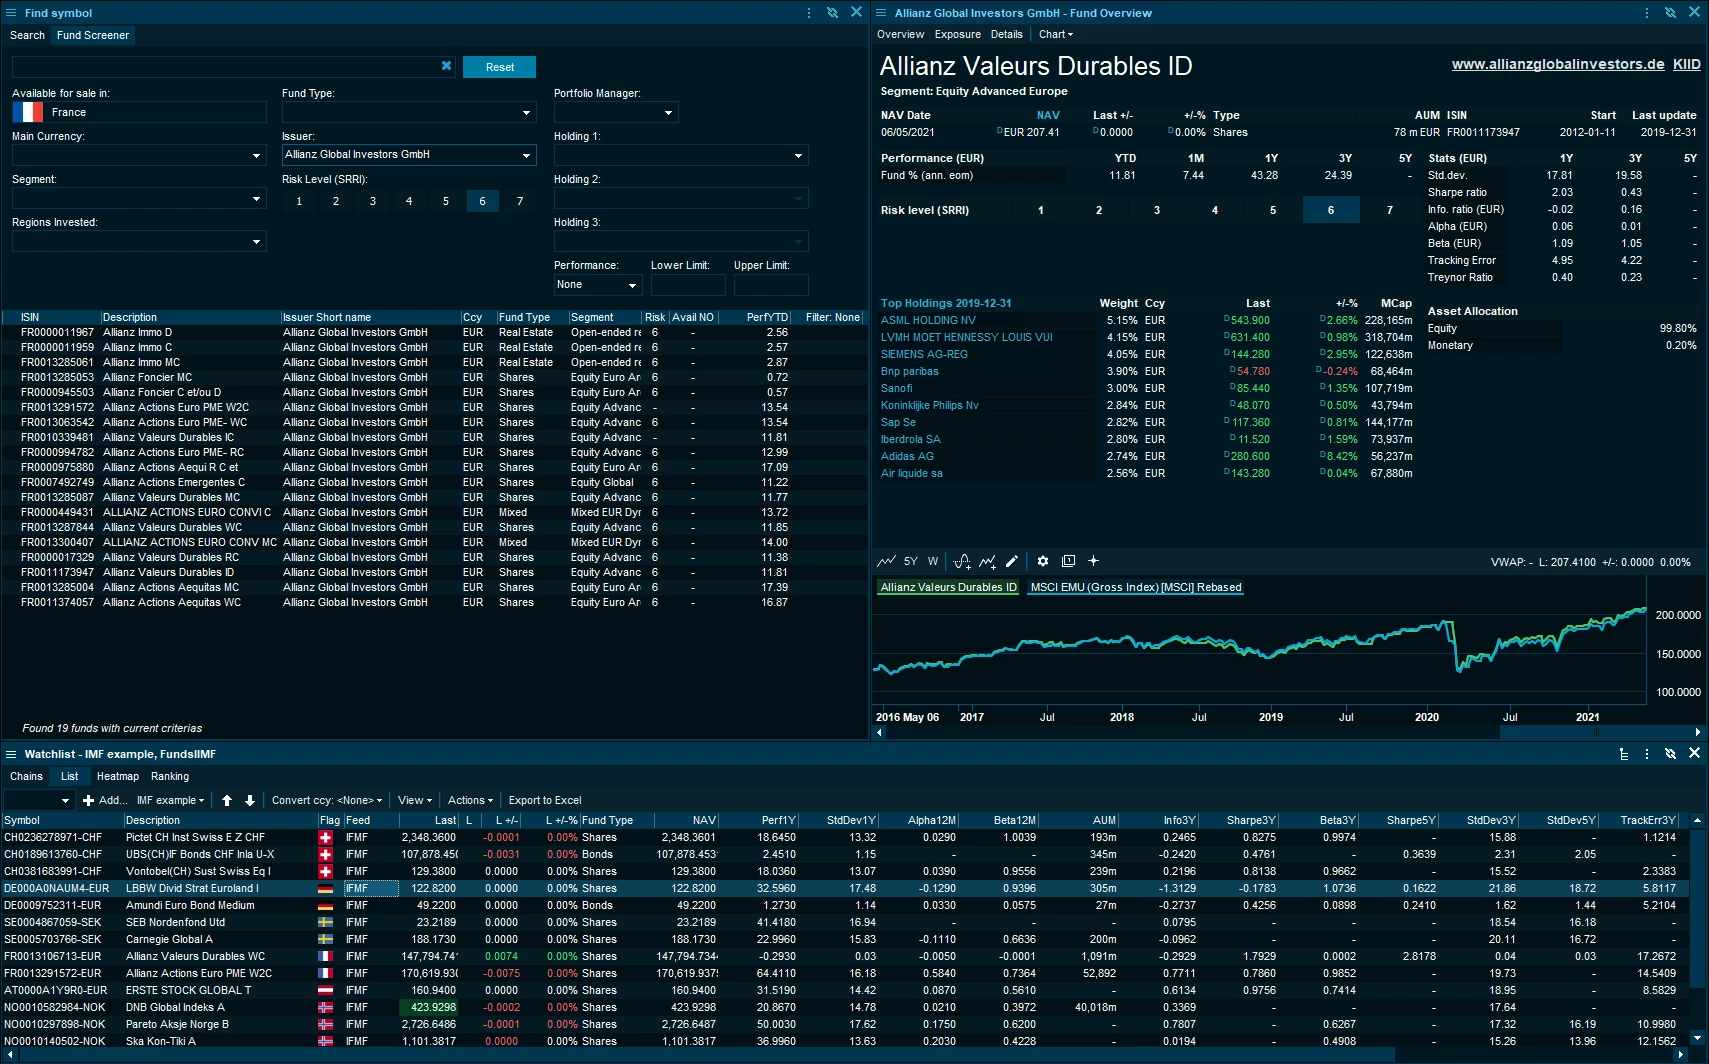Screen dimensions: 1709x1064
Task: Open the Chart menu in Fund Overview
Action: (1056, 34)
